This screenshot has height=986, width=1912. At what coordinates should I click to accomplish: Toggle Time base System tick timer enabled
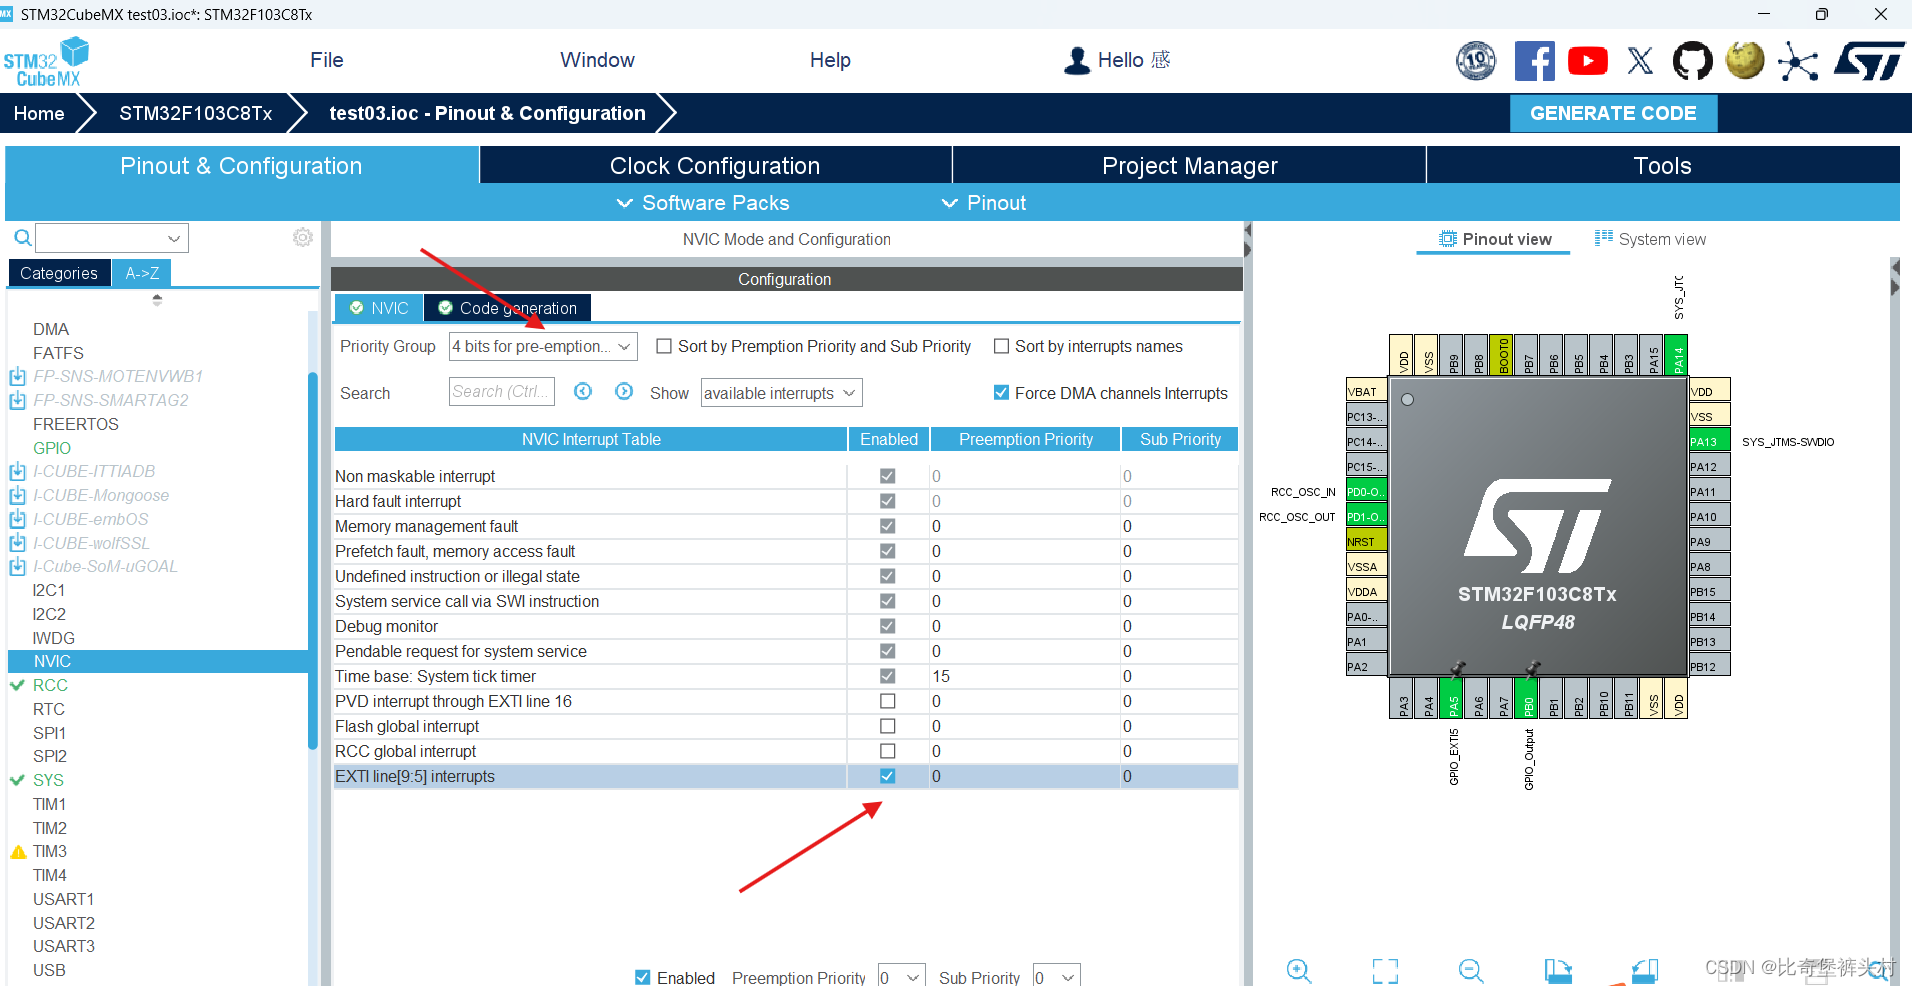(x=887, y=676)
